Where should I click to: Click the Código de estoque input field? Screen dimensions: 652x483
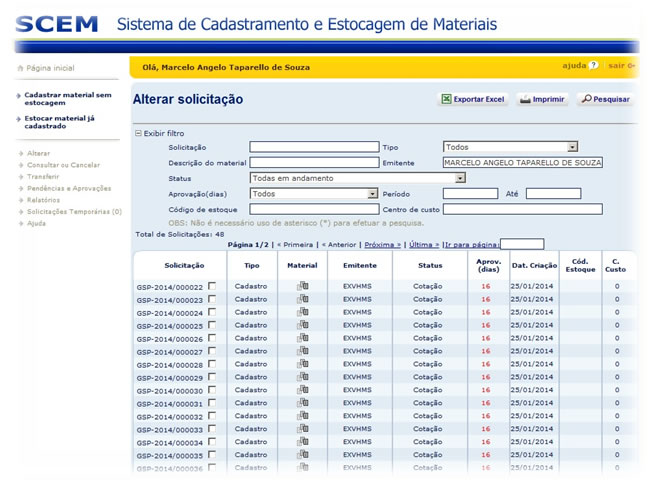(x=314, y=209)
